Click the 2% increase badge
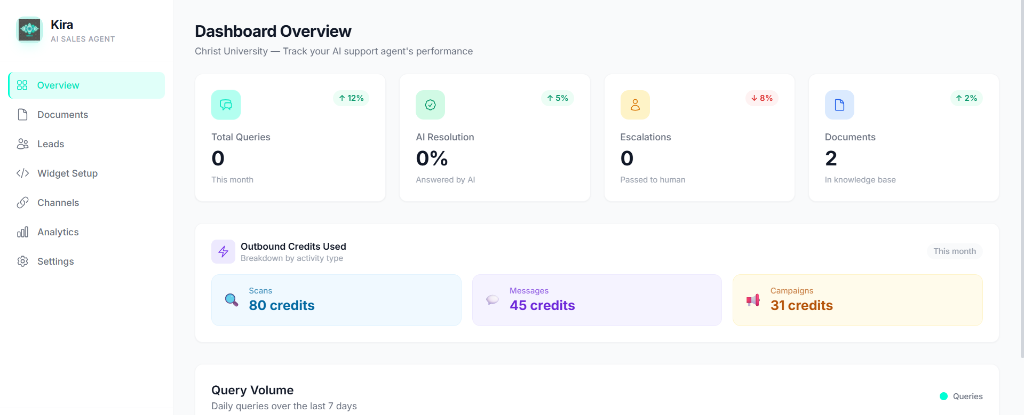 click(x=967, y=98)
